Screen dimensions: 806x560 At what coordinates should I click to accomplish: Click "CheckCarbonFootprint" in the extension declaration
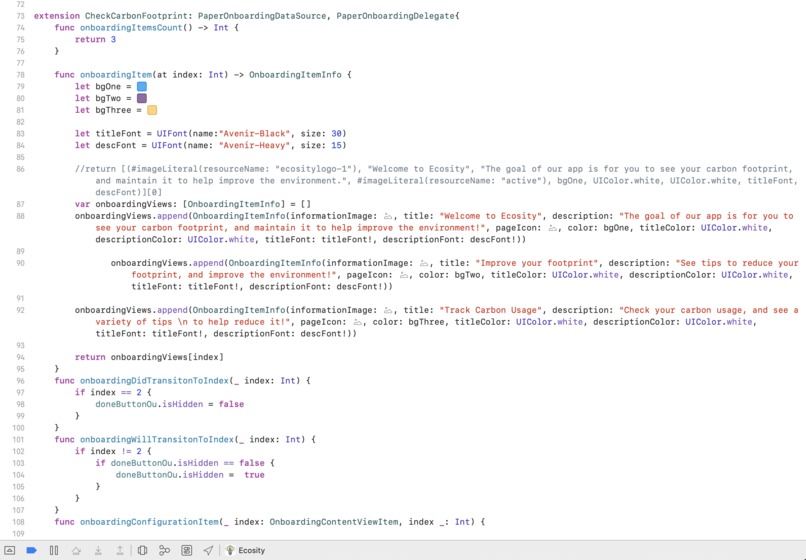click(136, 16)
